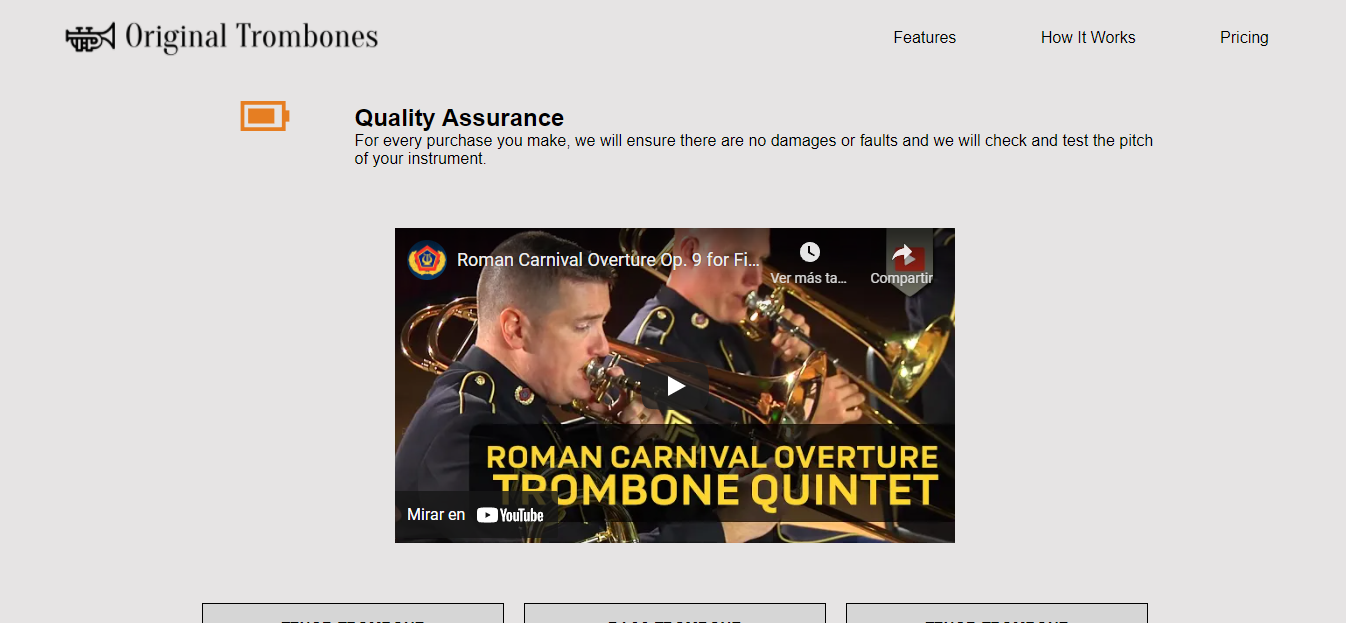Open the Pricing navigation link
The width and height of the screenshot is (1346, 623).
(x=1244, y=37)
